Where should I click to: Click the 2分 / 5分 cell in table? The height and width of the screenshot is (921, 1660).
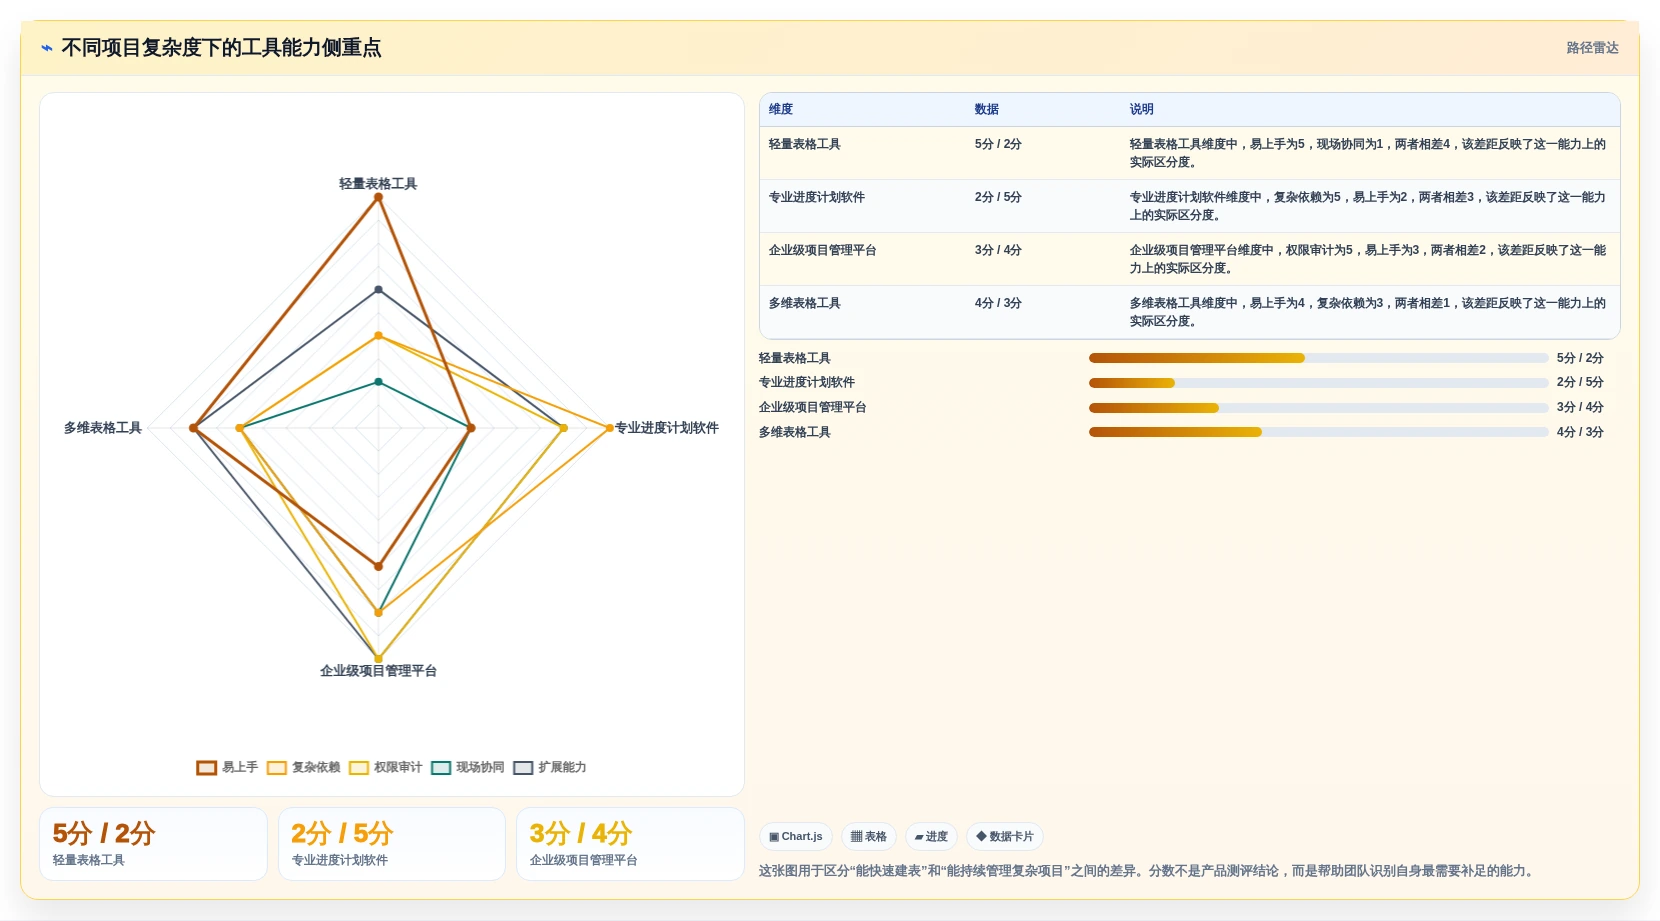(x=998, y=197)
